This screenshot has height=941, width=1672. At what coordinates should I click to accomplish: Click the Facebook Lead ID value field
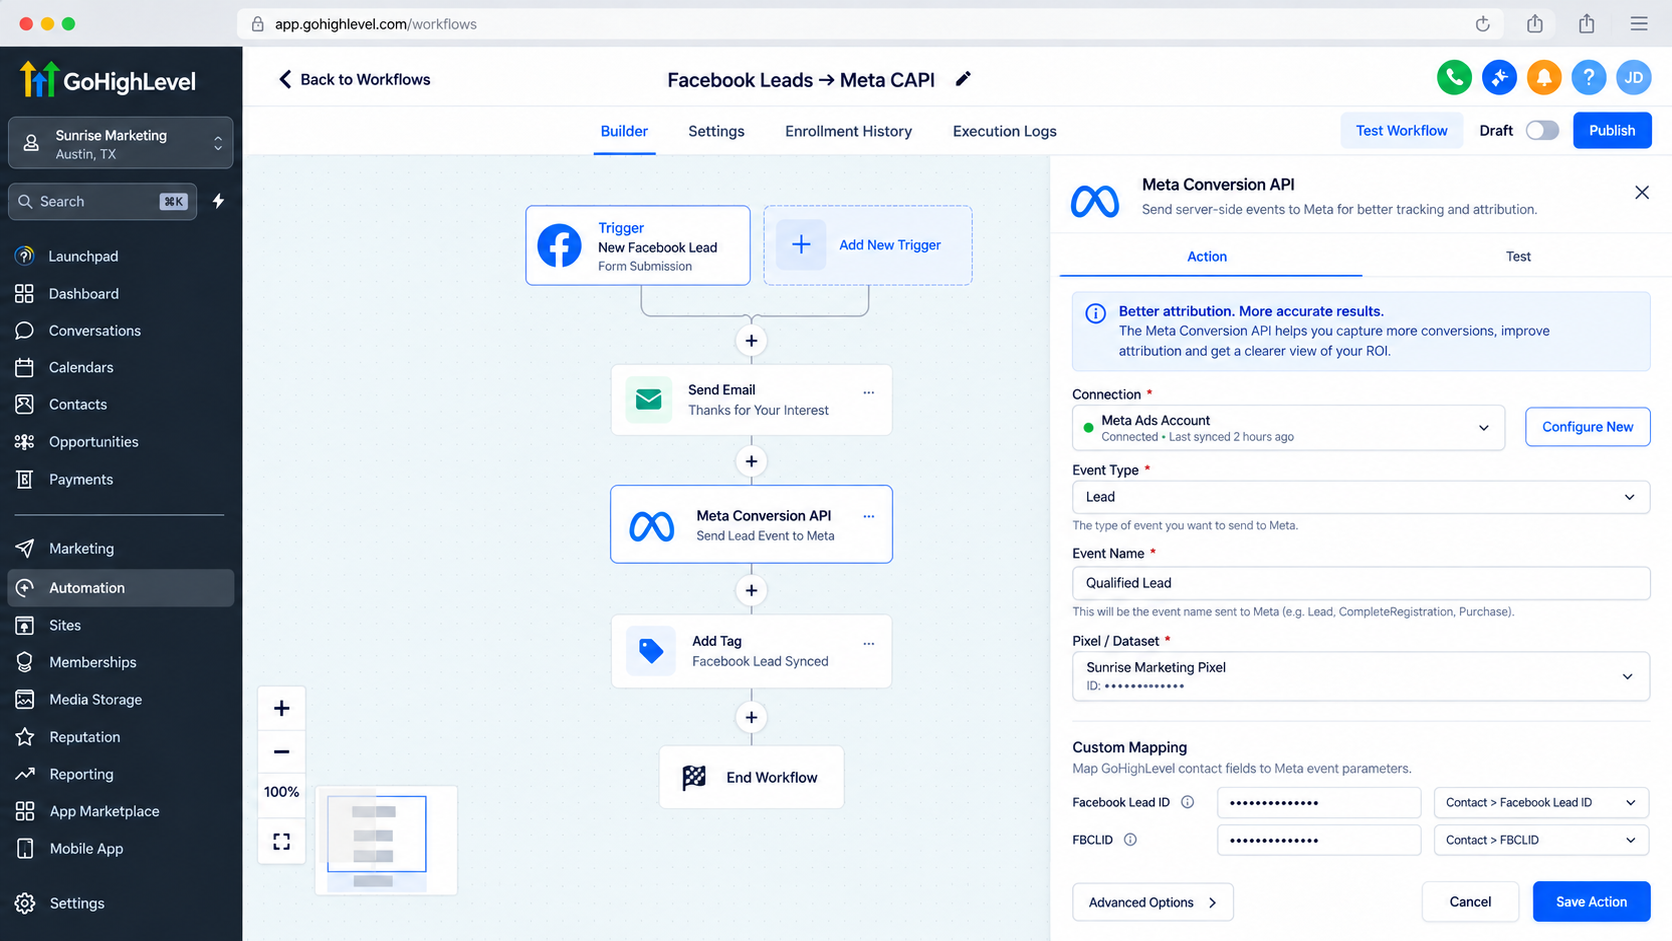point(1319,803)
